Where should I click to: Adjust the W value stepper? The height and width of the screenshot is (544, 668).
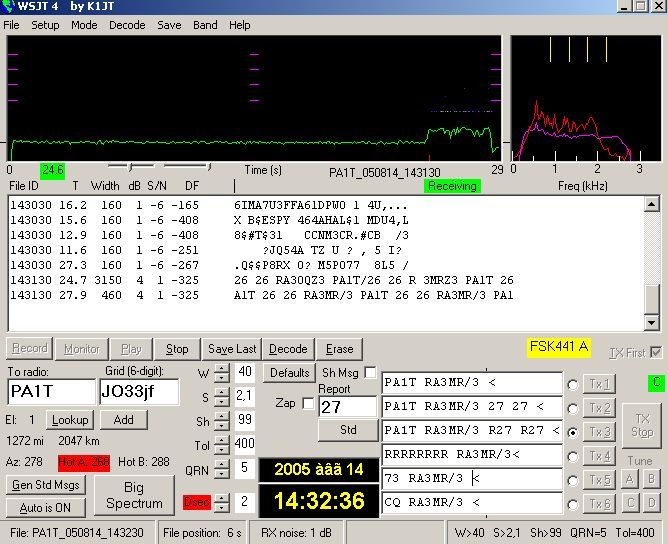(x=222, y=373)
